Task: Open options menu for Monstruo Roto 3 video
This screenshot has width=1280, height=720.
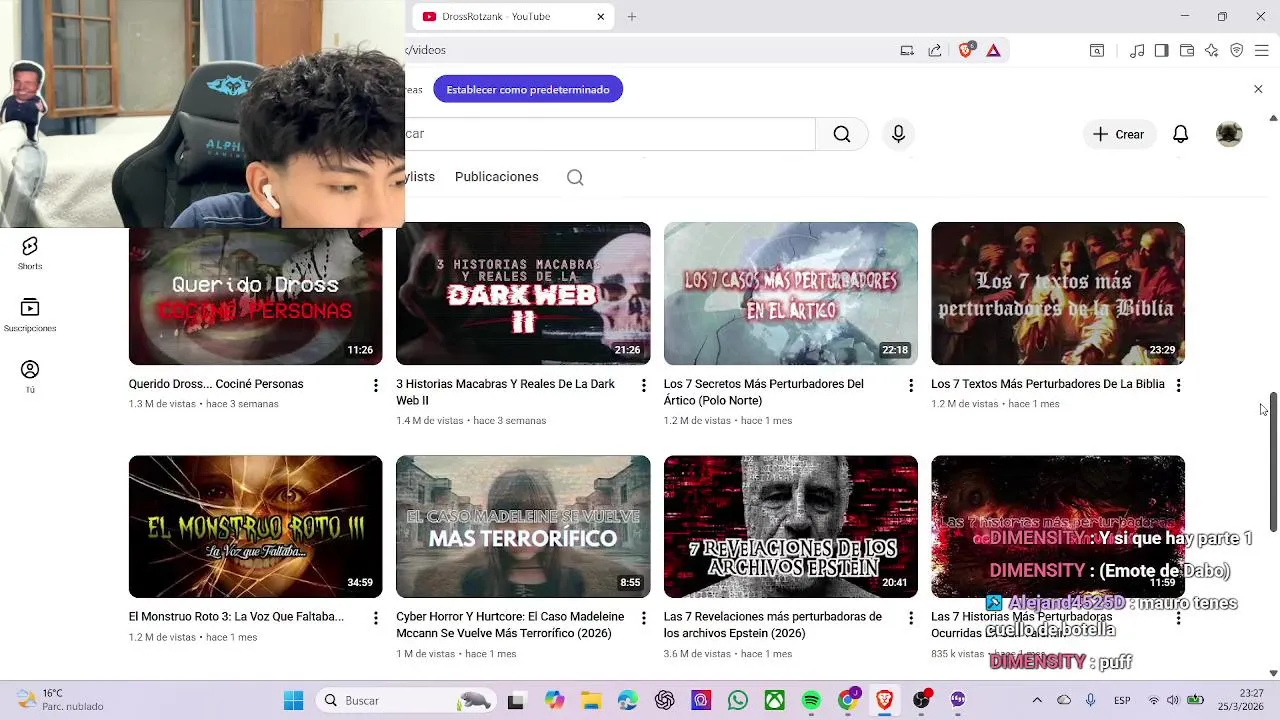Action: pyautogui.click(x=376, y=618)
